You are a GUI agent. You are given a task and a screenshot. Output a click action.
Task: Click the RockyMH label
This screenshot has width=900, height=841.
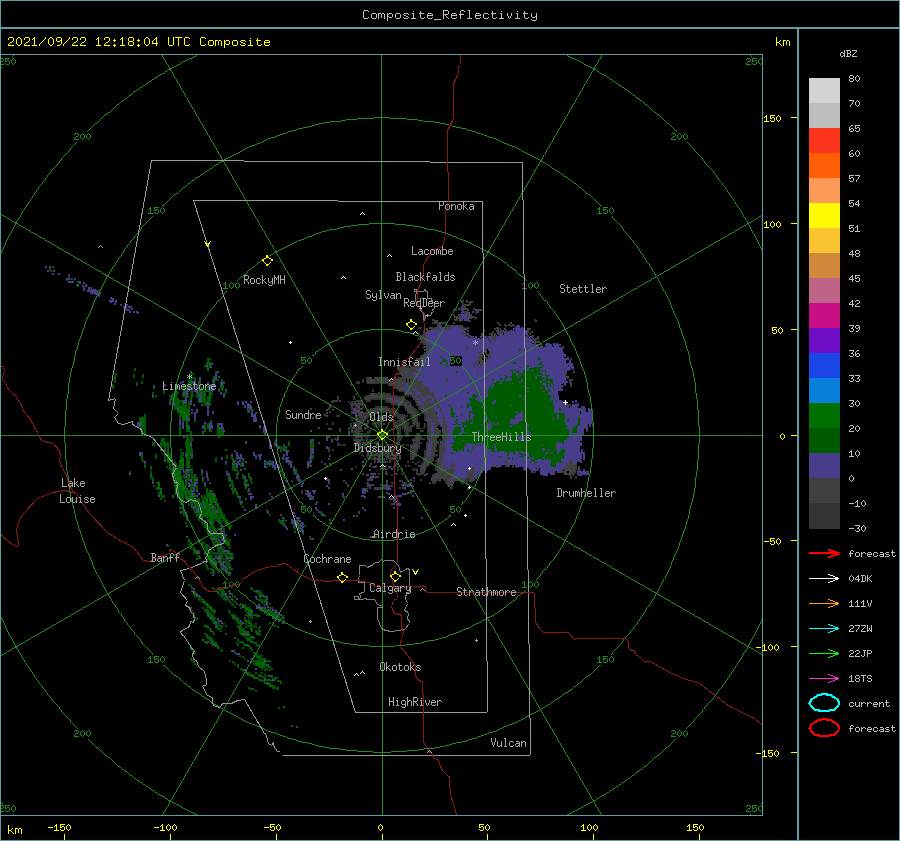click(x=264, y=280)
